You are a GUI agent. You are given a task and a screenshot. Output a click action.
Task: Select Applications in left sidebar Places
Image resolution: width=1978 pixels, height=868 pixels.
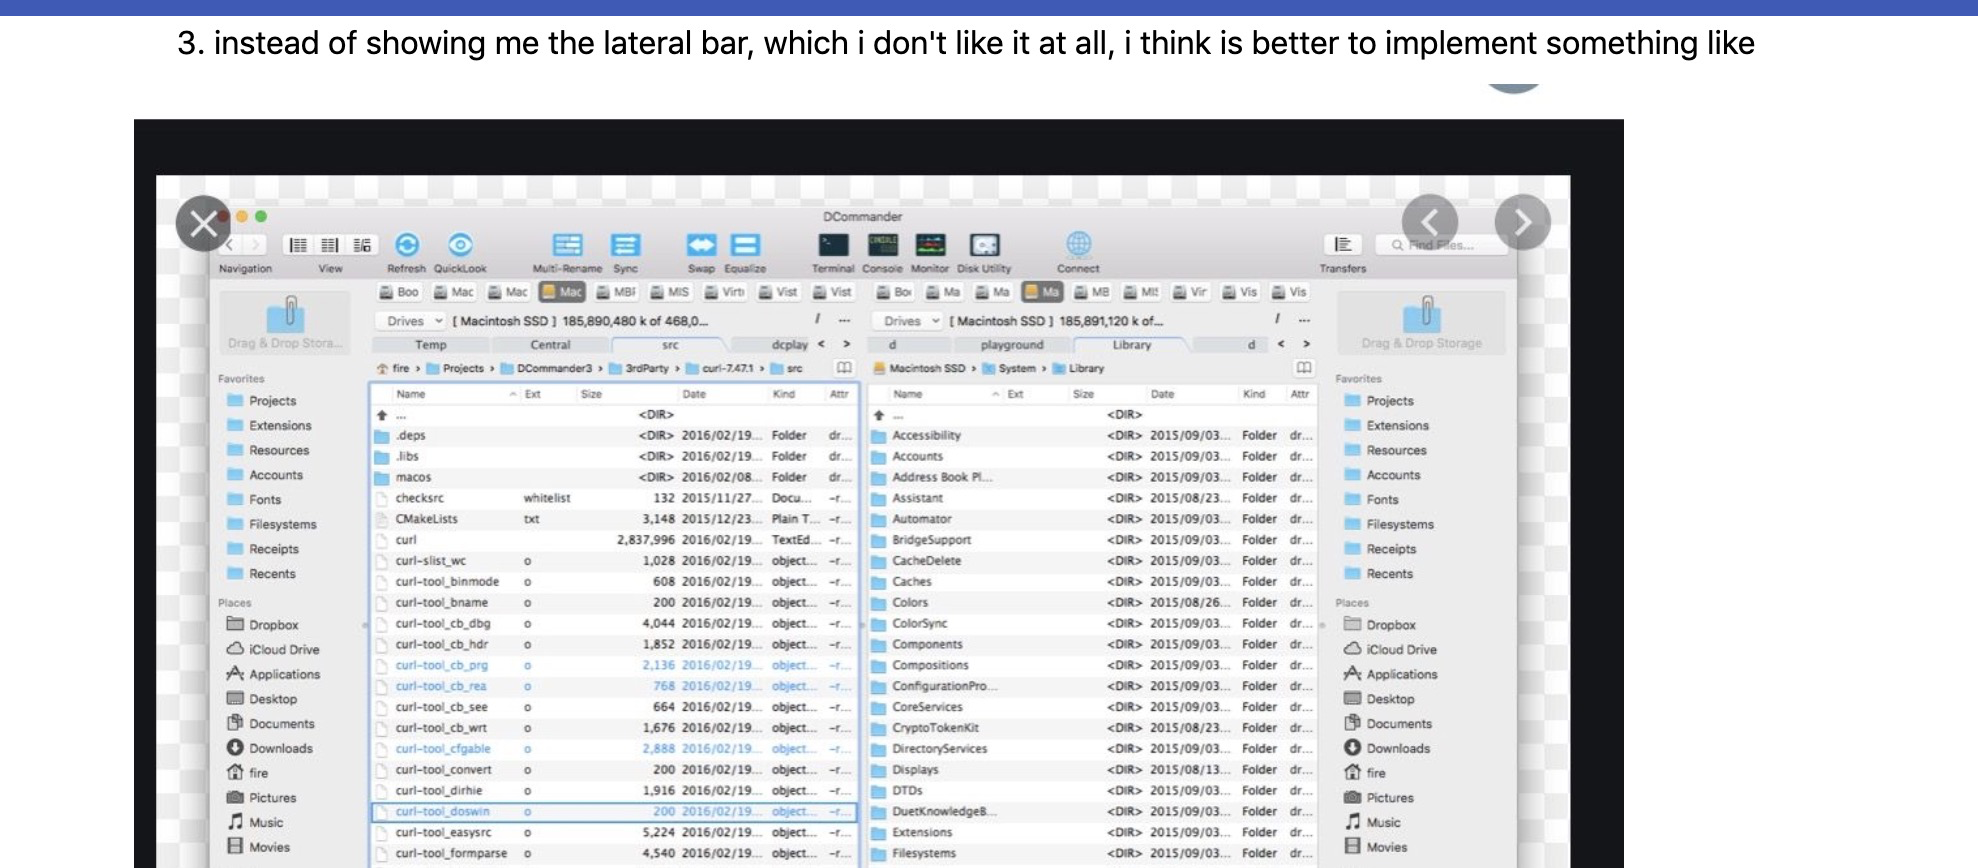pyautogui.click(x=284, y=674)
